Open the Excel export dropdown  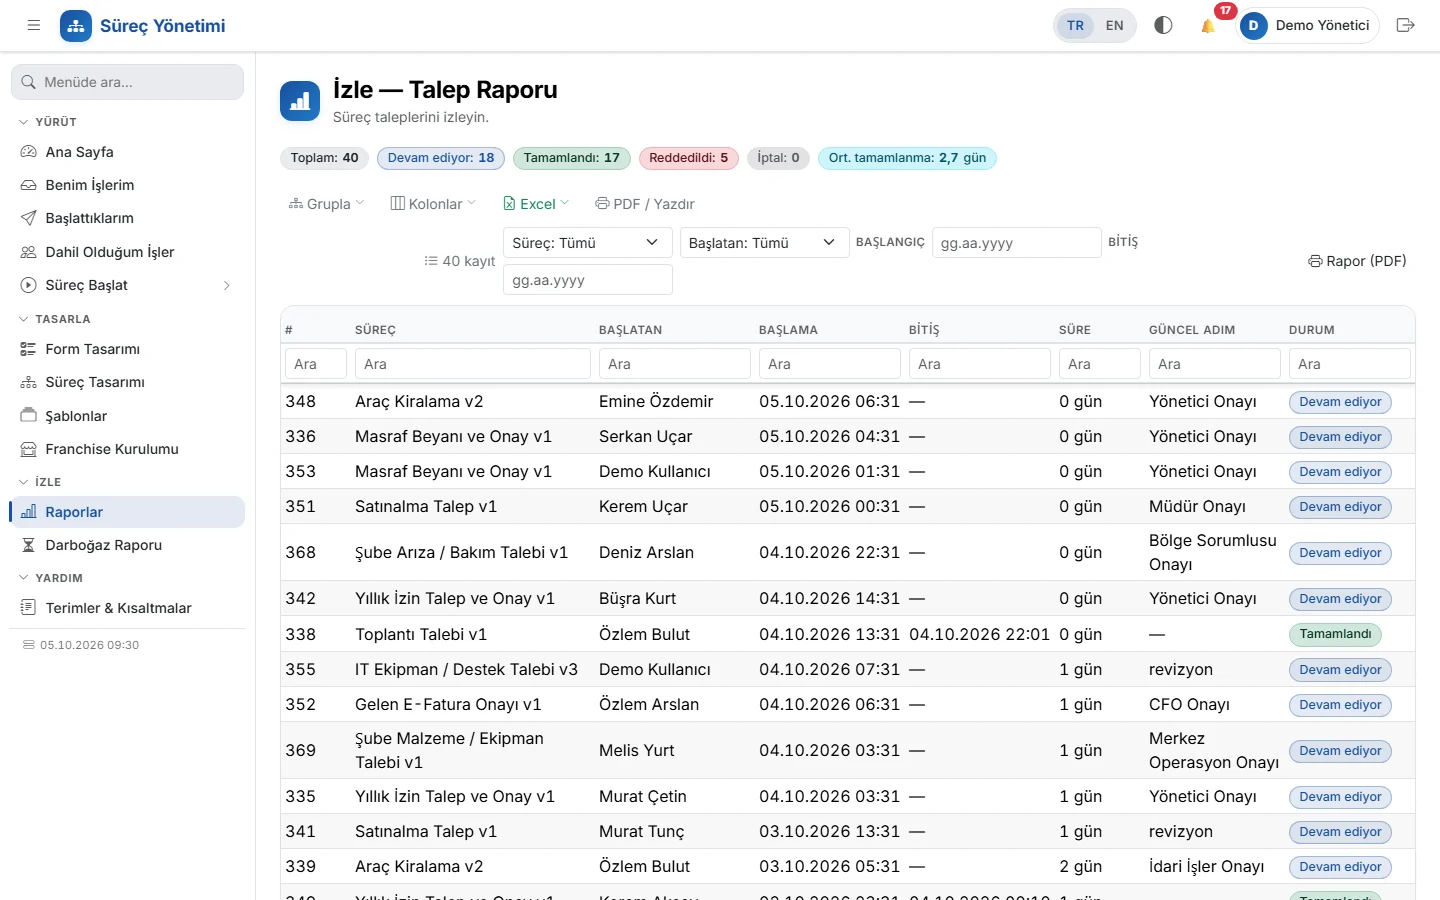(536, 204)
